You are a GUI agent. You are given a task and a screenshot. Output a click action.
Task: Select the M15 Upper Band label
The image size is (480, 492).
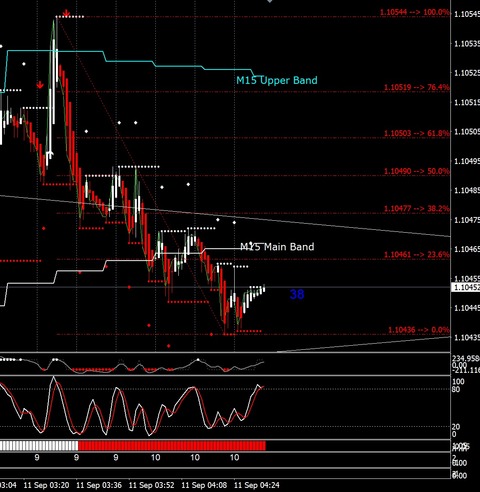(x=277, y=80)
